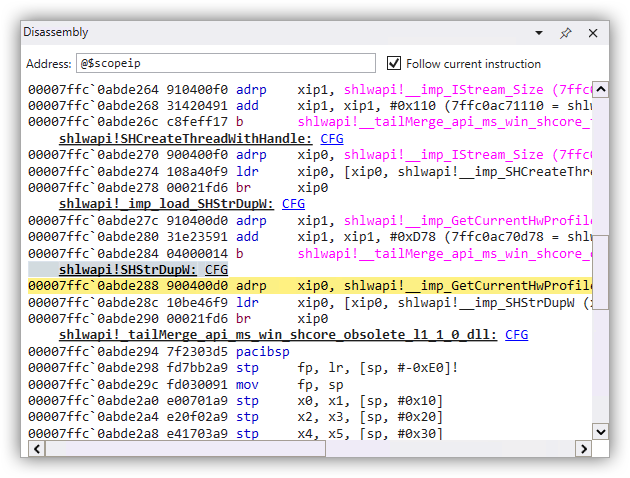Image resolution: width=630 pixels, height=478 pixels.
Task: Select the highlighted adrp line at 0abde288
Action: pyautogui.click(x=300, y=285)
